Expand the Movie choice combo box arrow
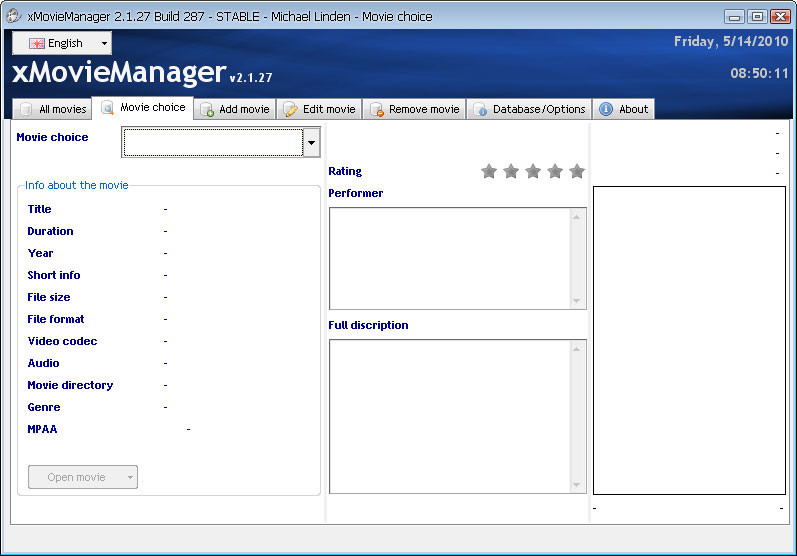 coord(311,142)
